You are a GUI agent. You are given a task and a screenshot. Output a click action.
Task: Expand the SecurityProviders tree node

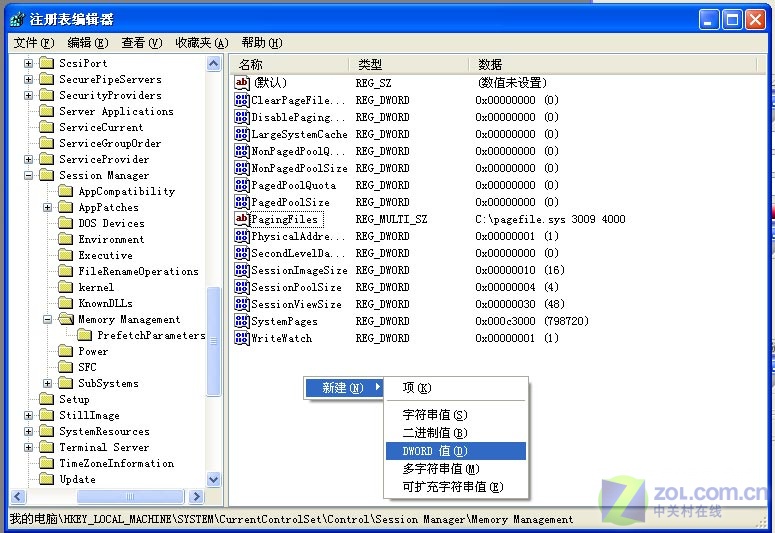click(29, 95)
